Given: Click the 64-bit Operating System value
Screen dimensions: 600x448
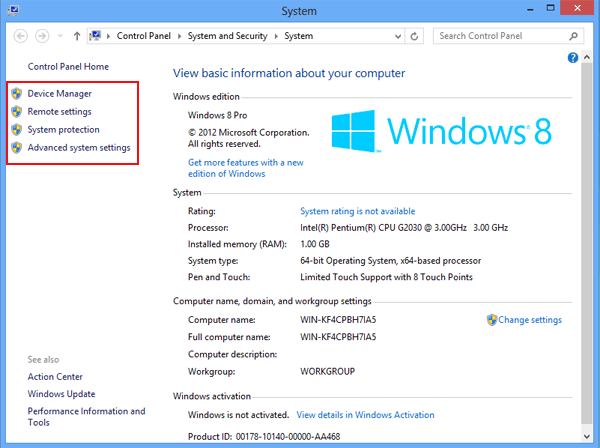Looking at the screenshot, I should click(391, 261).
